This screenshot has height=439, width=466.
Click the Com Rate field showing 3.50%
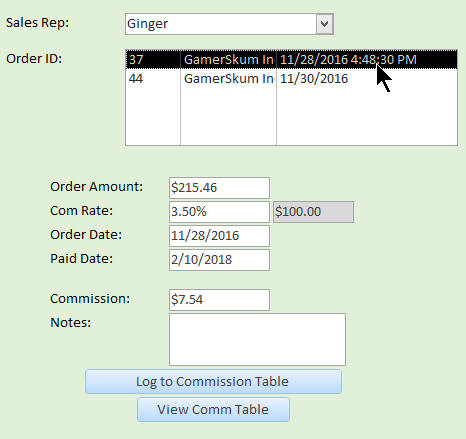click(x=219, y=212)
